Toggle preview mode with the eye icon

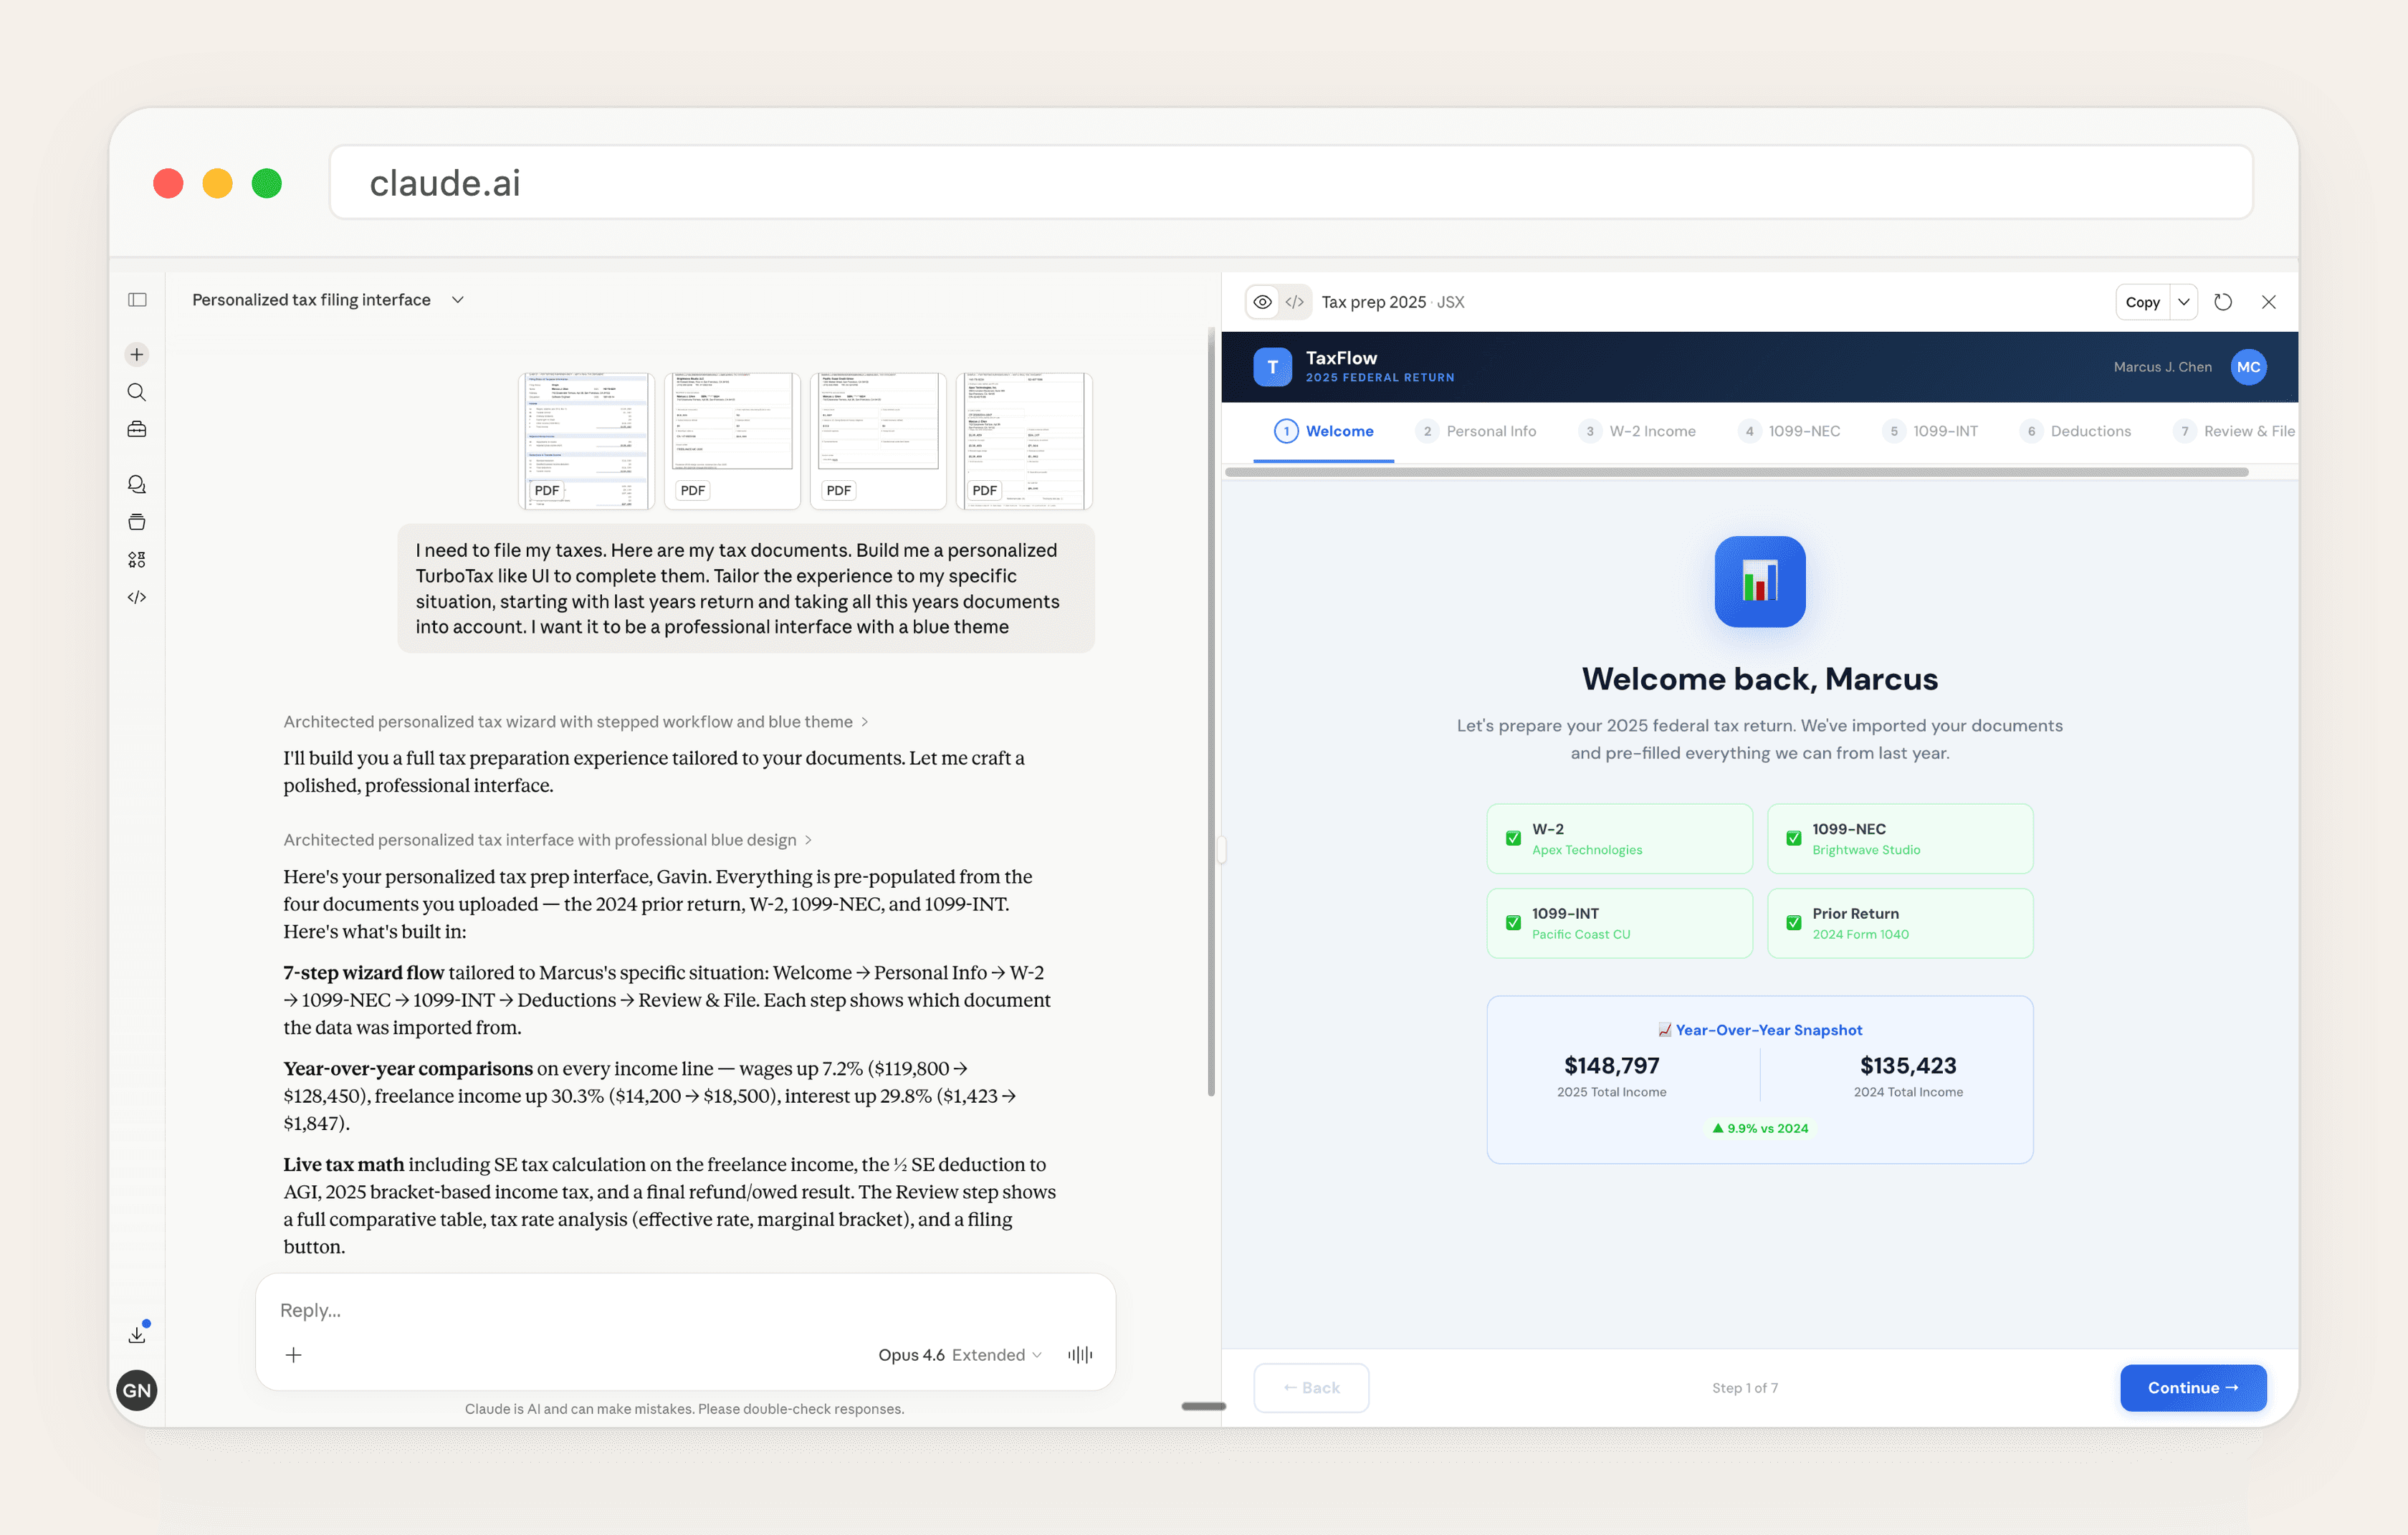click(1263, 301)
